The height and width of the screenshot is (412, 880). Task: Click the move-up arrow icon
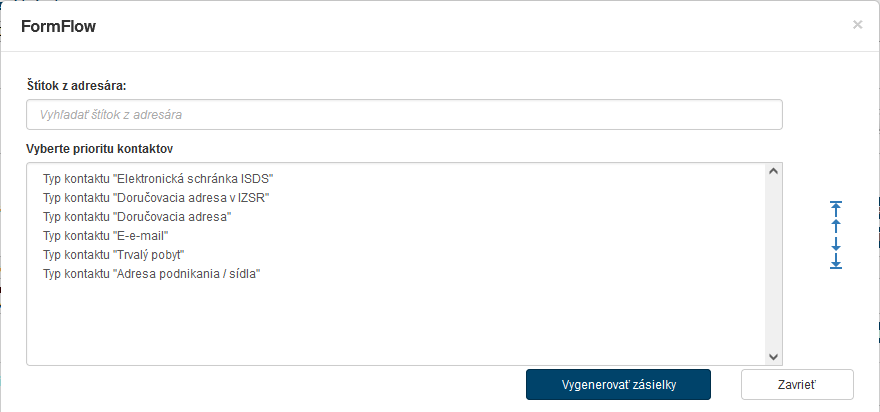tap(836, 227)
